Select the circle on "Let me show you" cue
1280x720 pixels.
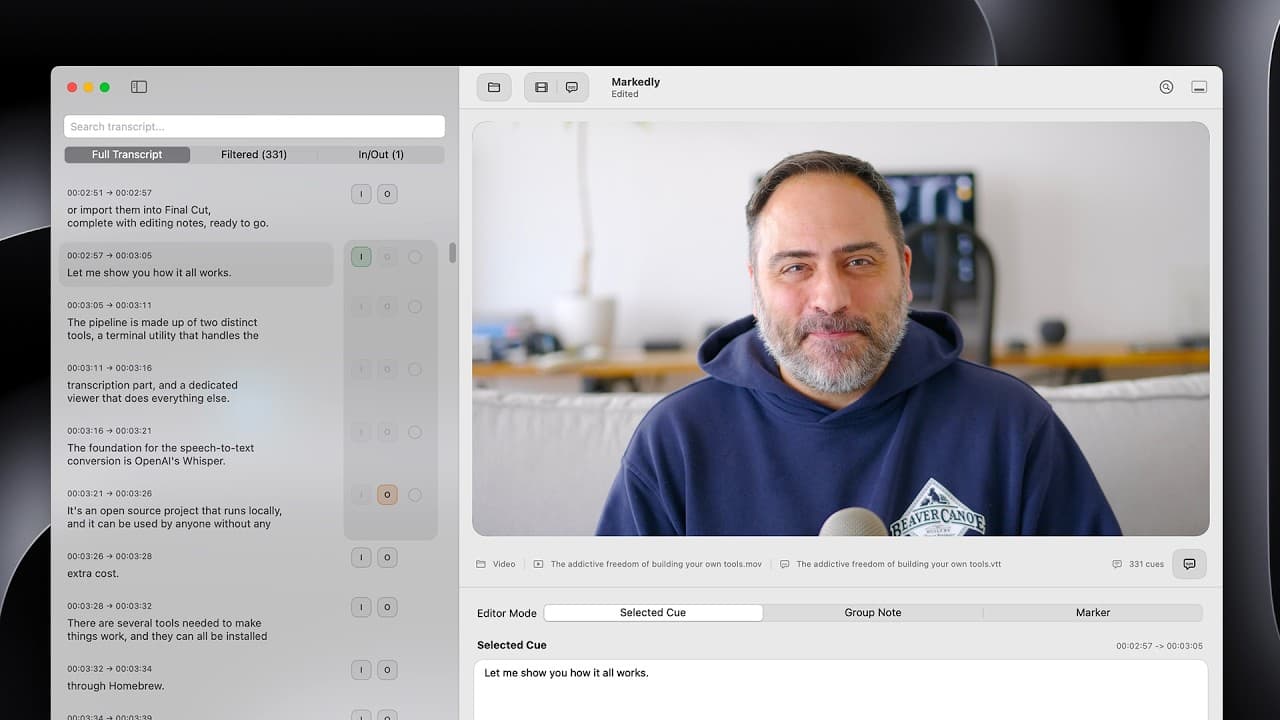(415, 257)
